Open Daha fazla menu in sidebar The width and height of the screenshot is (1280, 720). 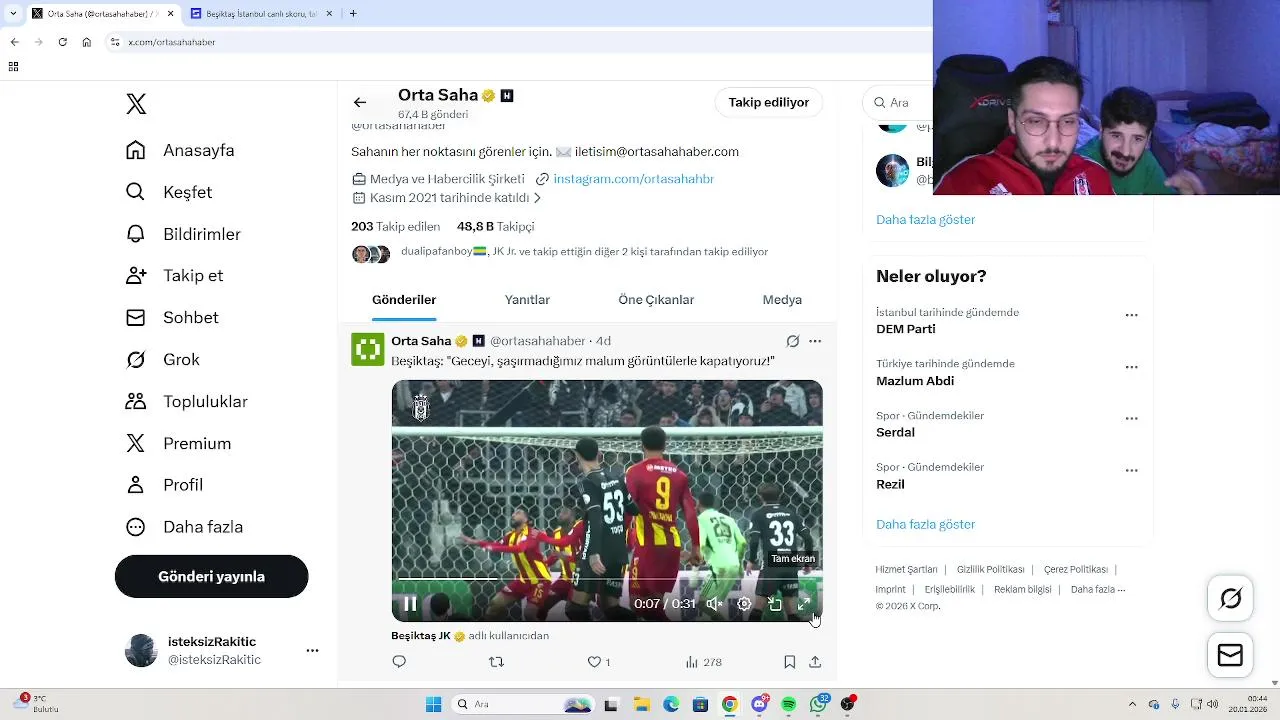click(x=184, y=527)
